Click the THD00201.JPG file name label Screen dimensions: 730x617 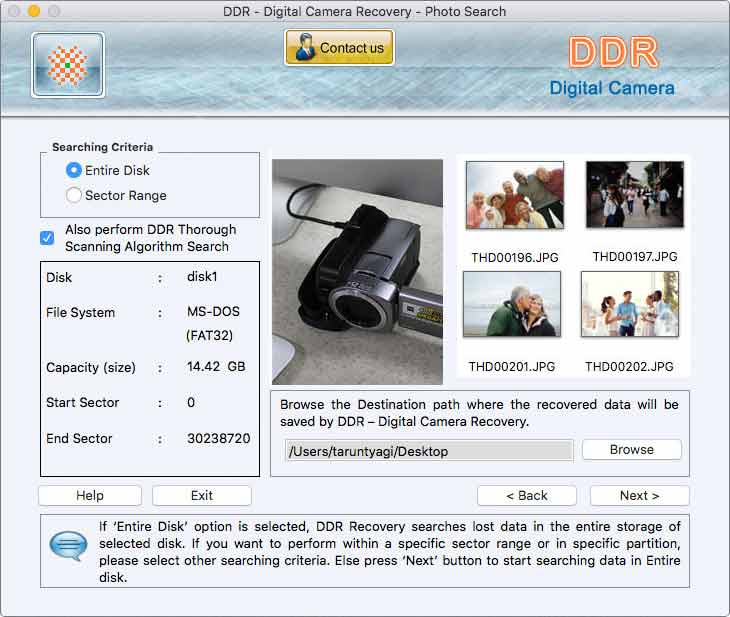point(512,366)
